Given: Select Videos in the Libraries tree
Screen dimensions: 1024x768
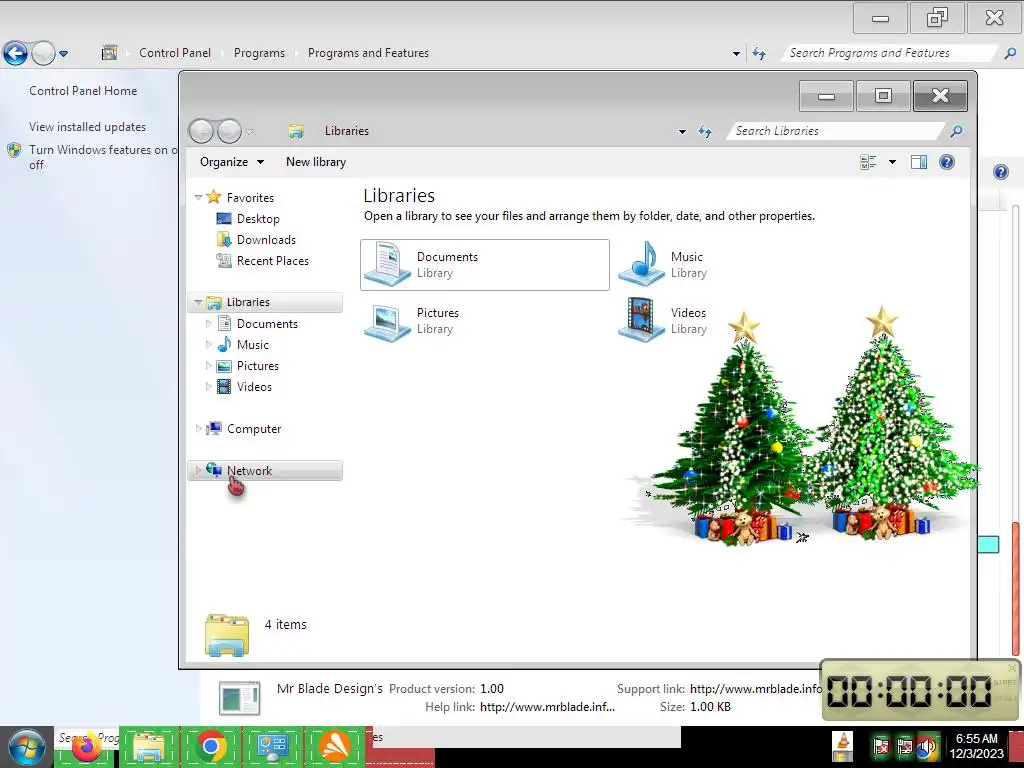Looking at the screenshot, I should pos(254,387).
